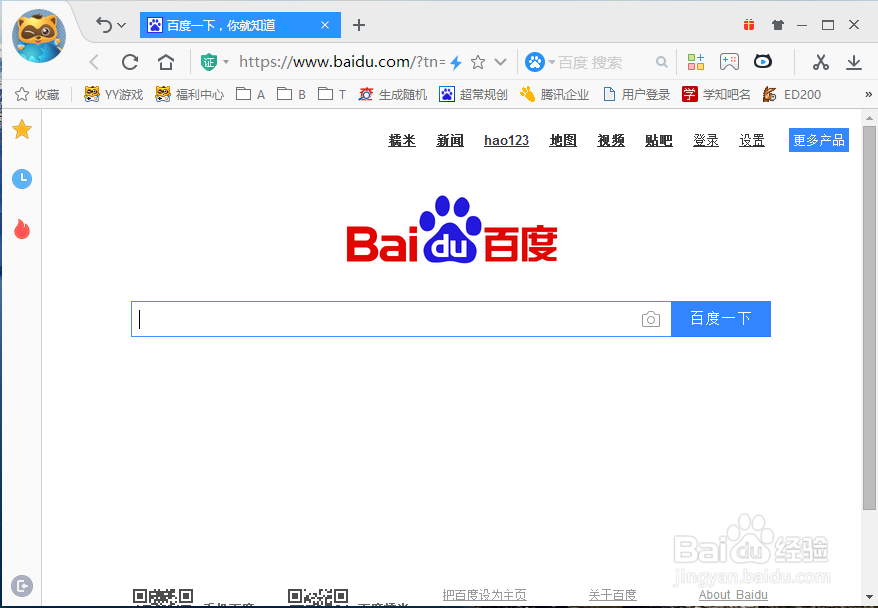Screen dimensions: 878x608
Task: Collapse sidebar with bottom arrow icon
Action: 22,586
